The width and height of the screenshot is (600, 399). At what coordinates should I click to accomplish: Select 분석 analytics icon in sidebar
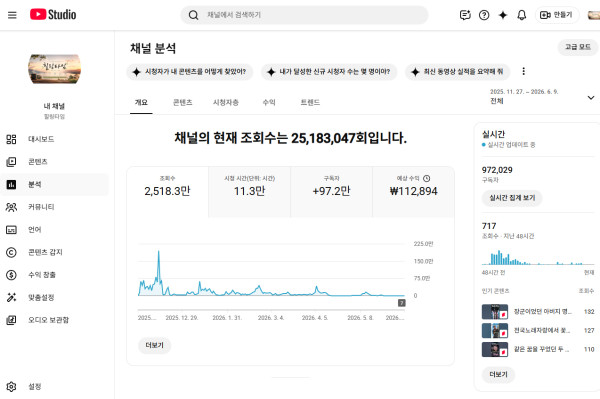[x=11, y=184]
